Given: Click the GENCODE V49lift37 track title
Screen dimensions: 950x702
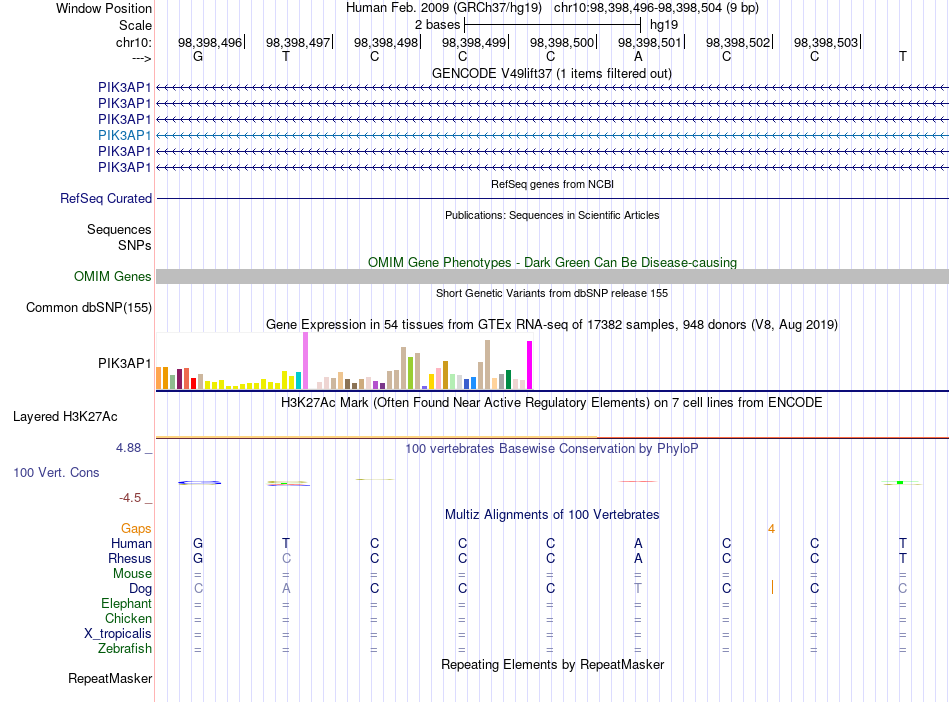Looking at the screenshot, I should coord(551,74).
